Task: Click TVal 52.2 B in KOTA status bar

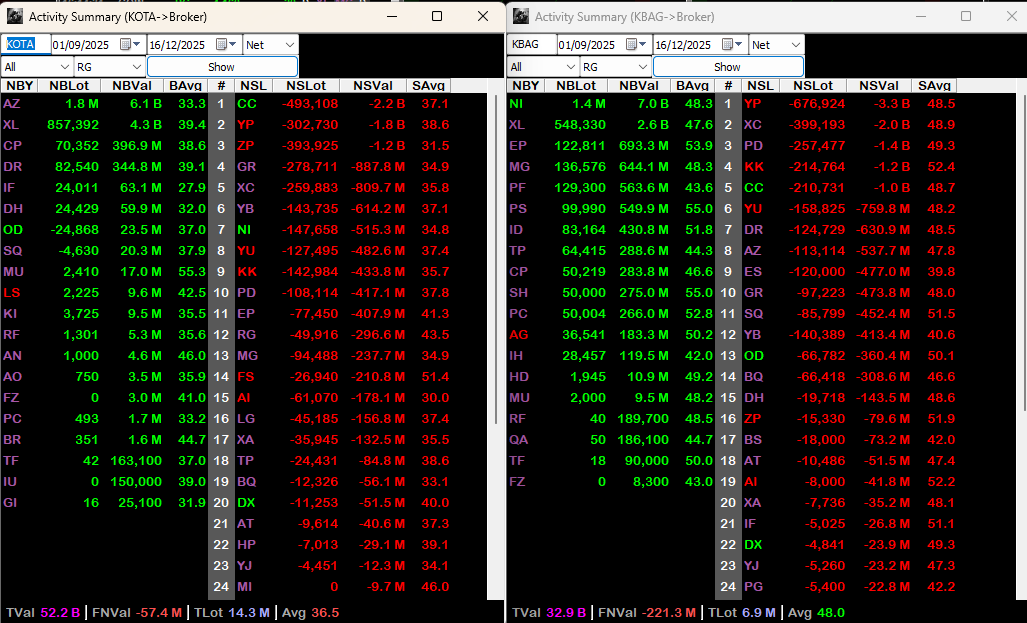Action: [x=43, y=613]
